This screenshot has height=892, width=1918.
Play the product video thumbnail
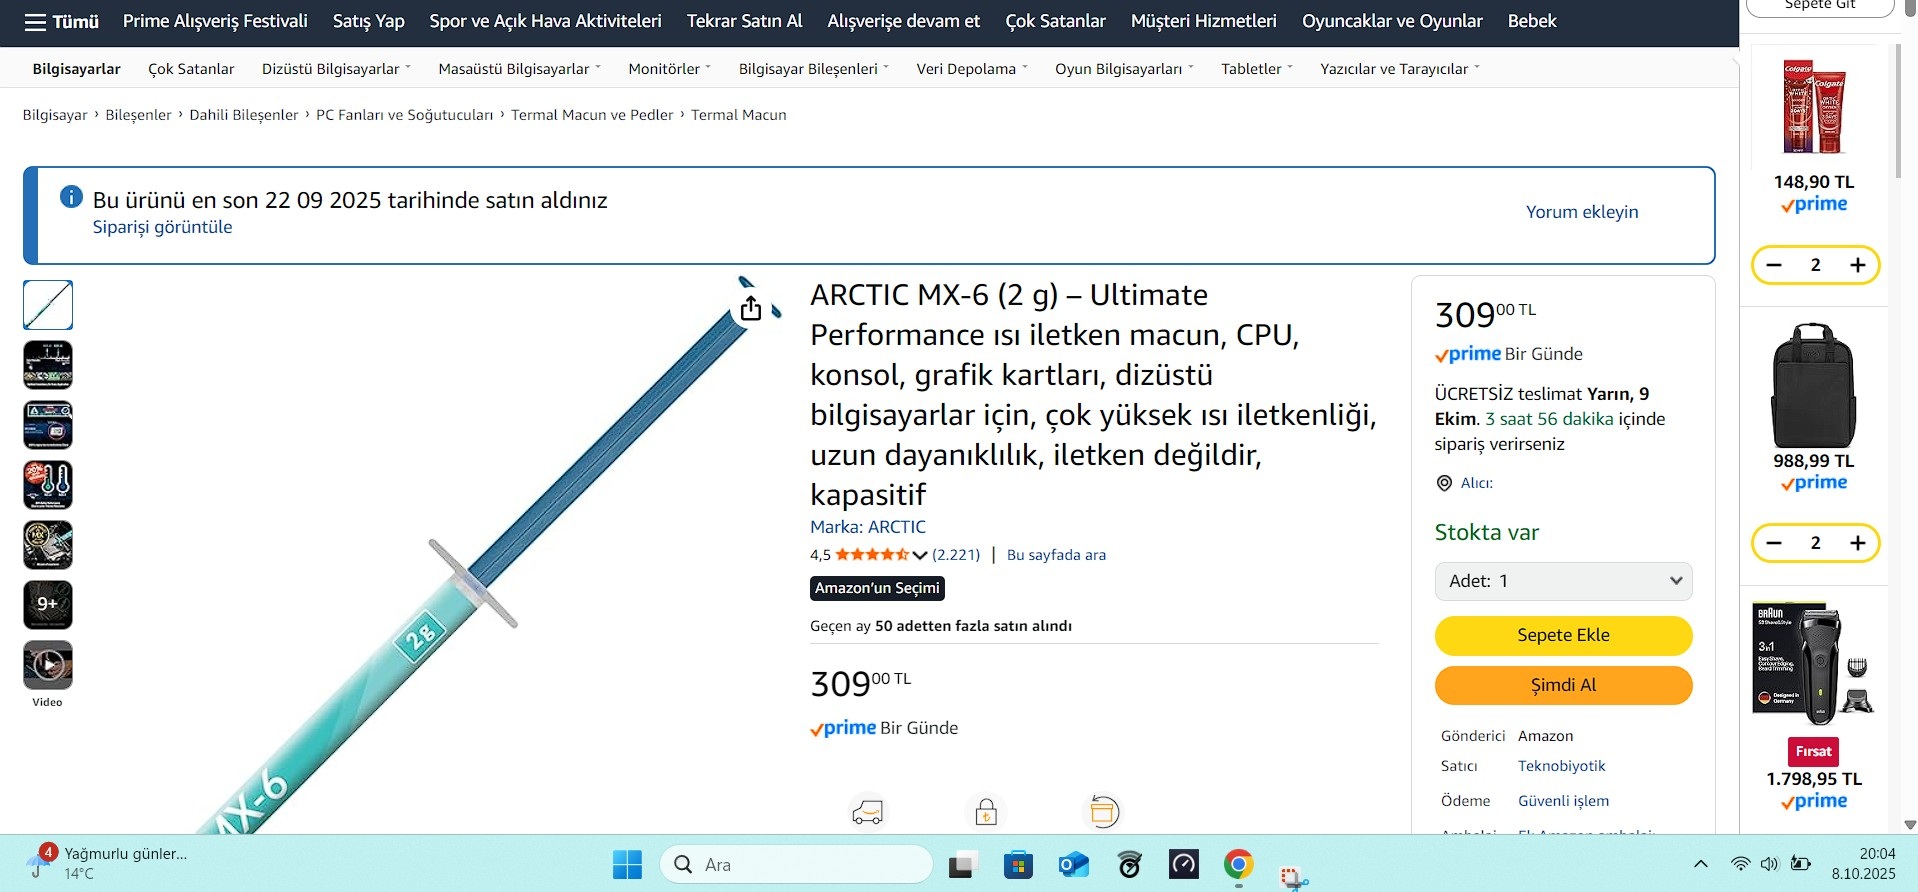tap(48, 665)
